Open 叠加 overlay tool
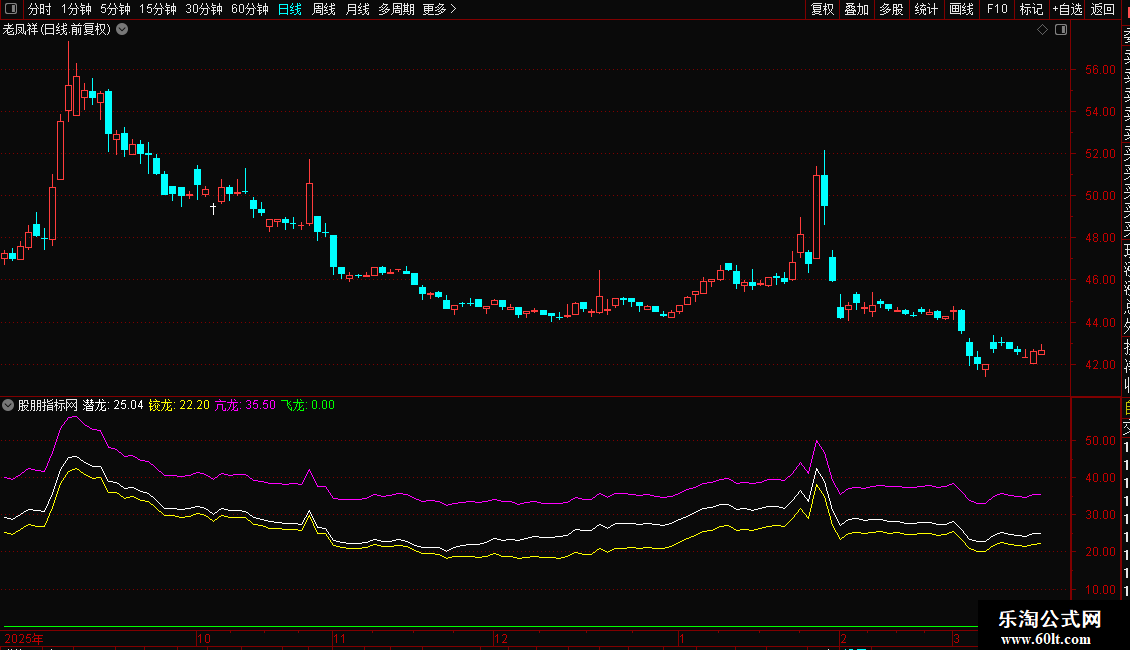Viewport: 1130px width, 650px height. point(856,9)
